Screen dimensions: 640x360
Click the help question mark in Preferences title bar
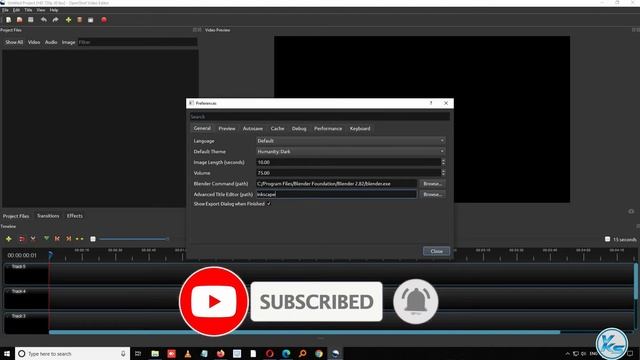point(431,103)
